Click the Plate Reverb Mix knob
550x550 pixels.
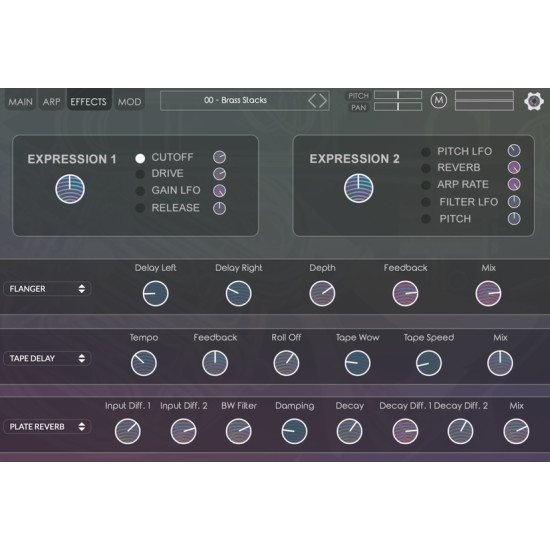tap(516, 431)
